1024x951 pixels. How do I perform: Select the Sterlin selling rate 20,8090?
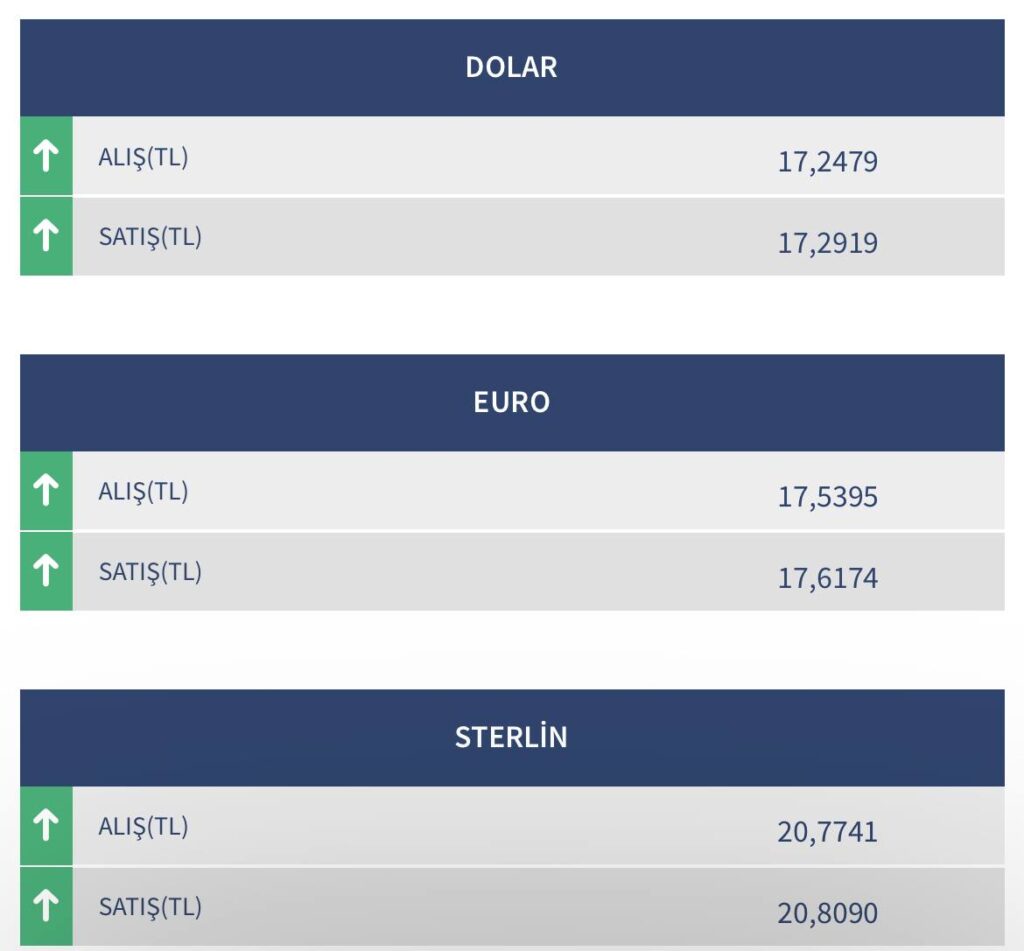(827, 913)
